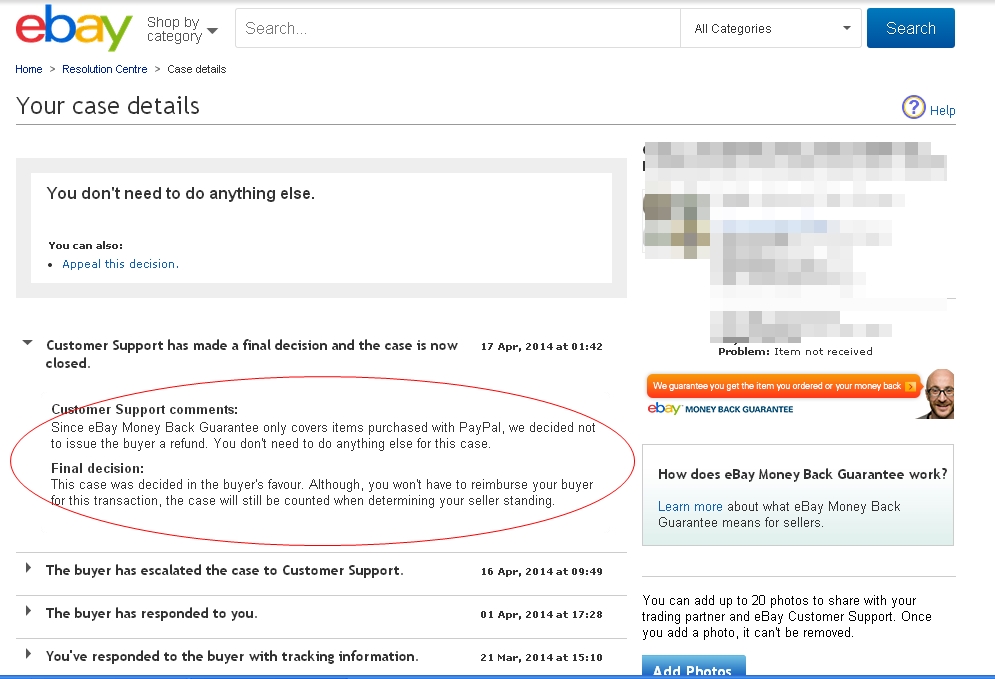Expand the tracking information response entry

point(27,655)
